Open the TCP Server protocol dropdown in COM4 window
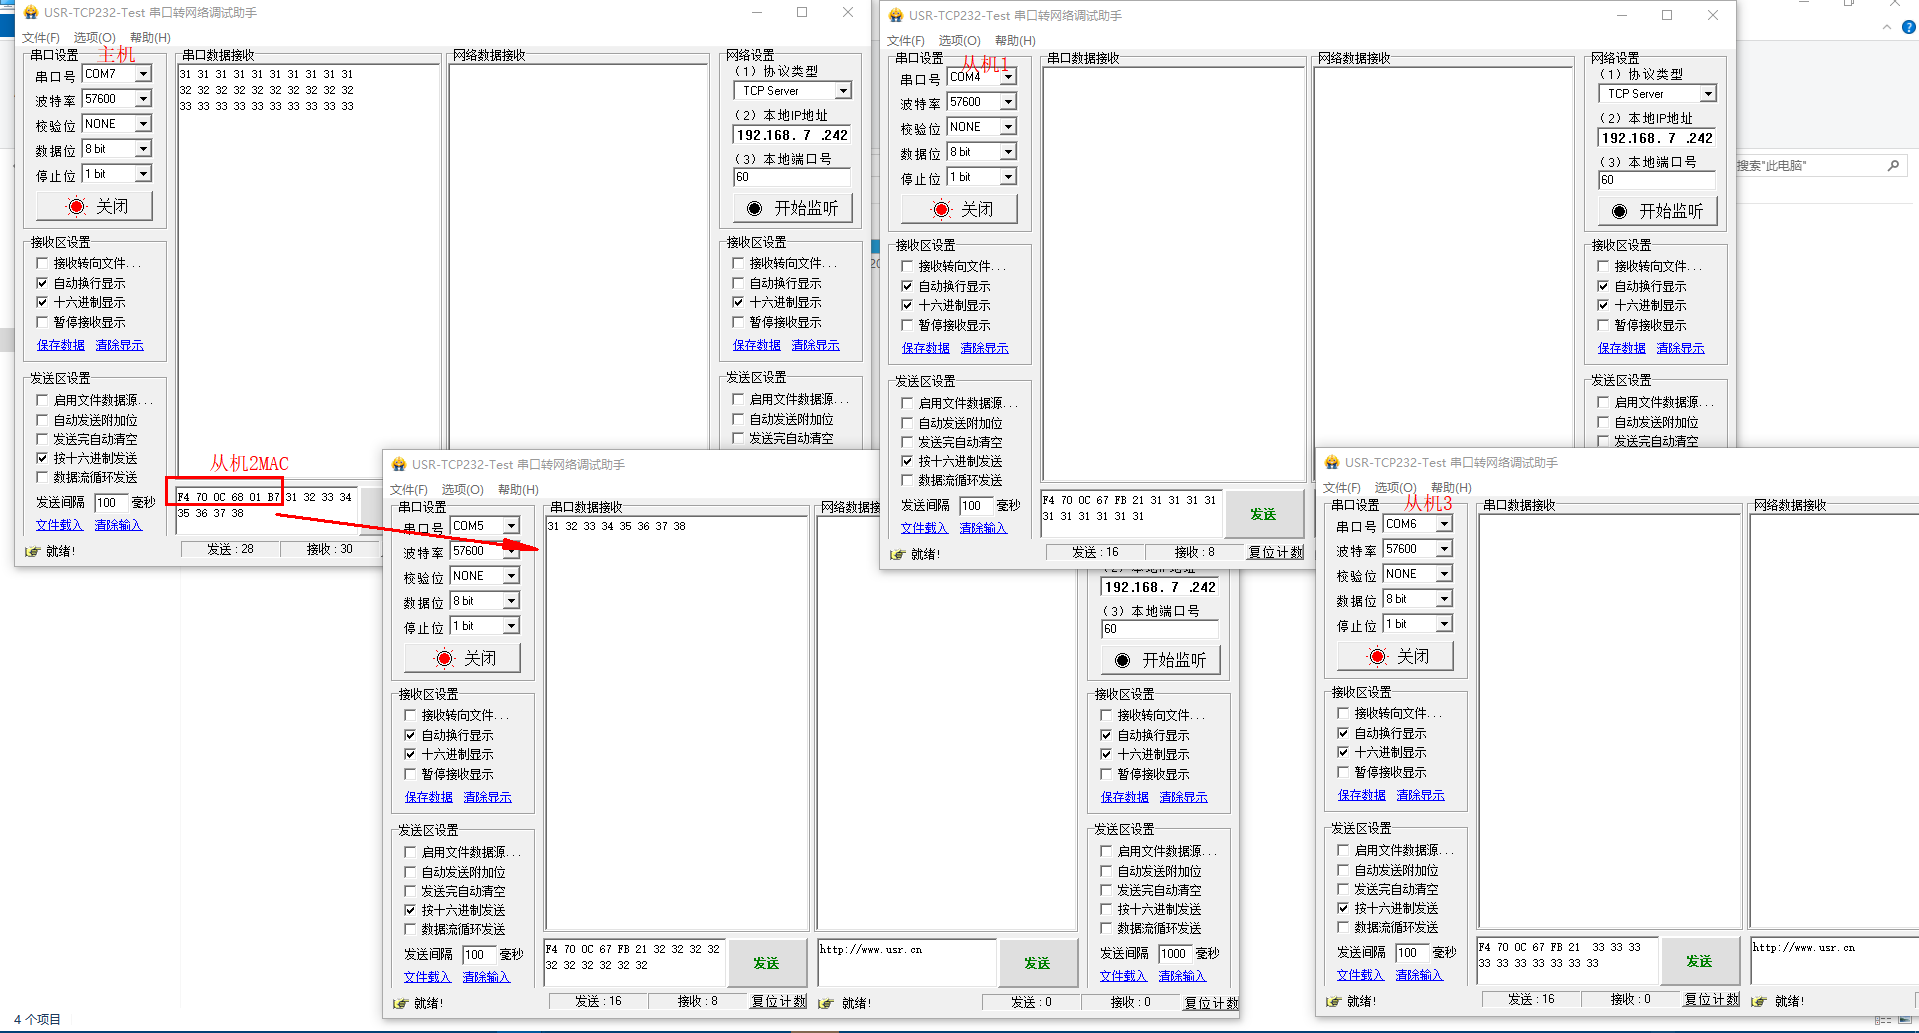This screenshot has height=1033, width=1919. click(1708, 94)
